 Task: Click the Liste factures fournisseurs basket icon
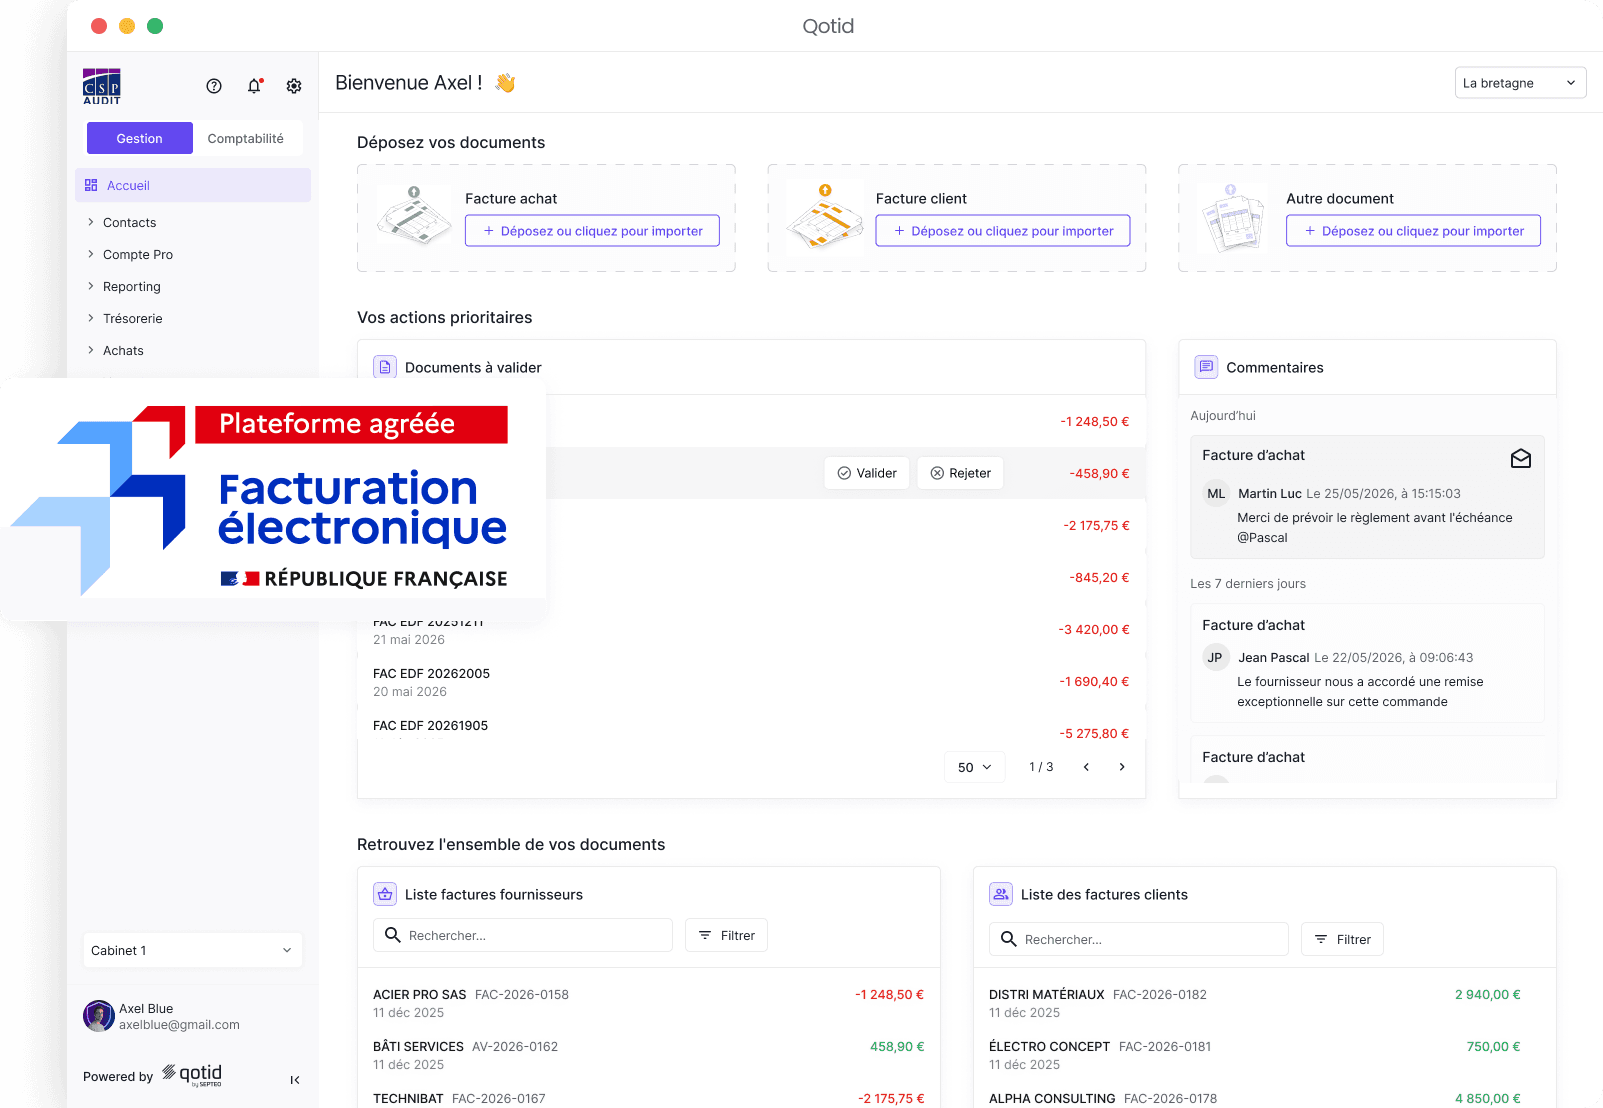[385, 894]
